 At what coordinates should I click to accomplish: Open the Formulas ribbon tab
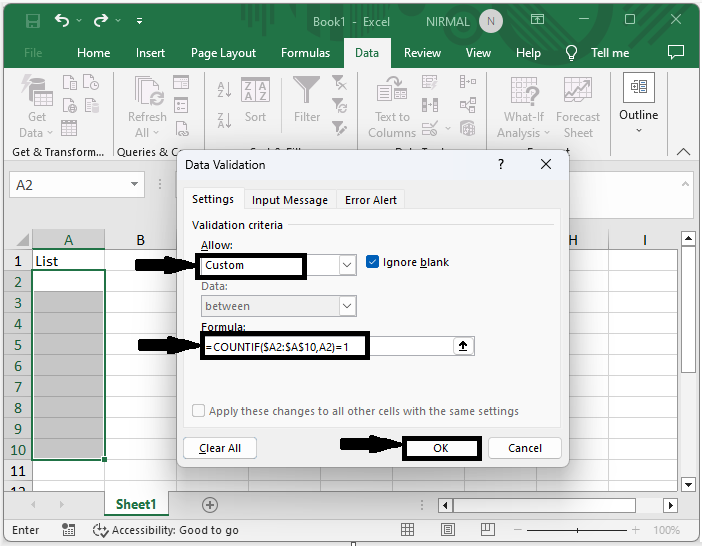tap(305, 53)
